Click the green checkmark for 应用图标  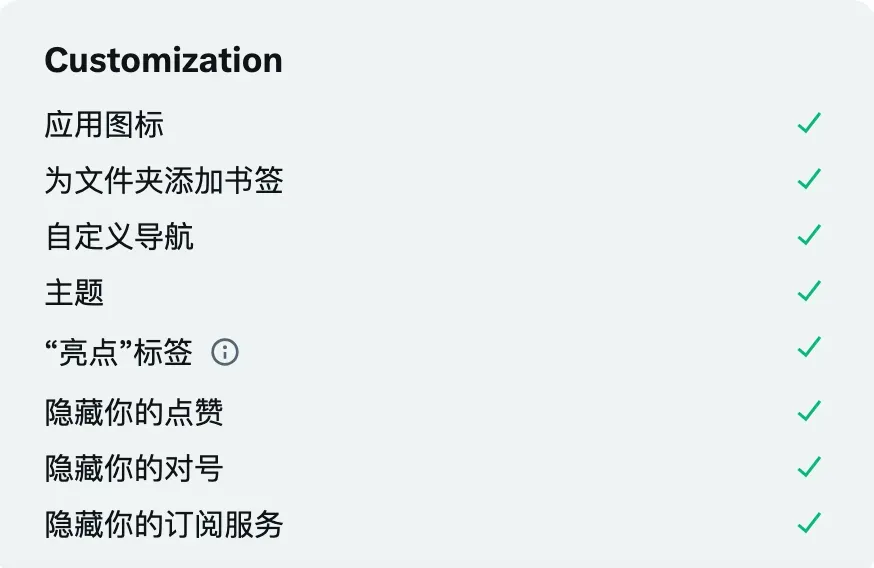point(809,124)
